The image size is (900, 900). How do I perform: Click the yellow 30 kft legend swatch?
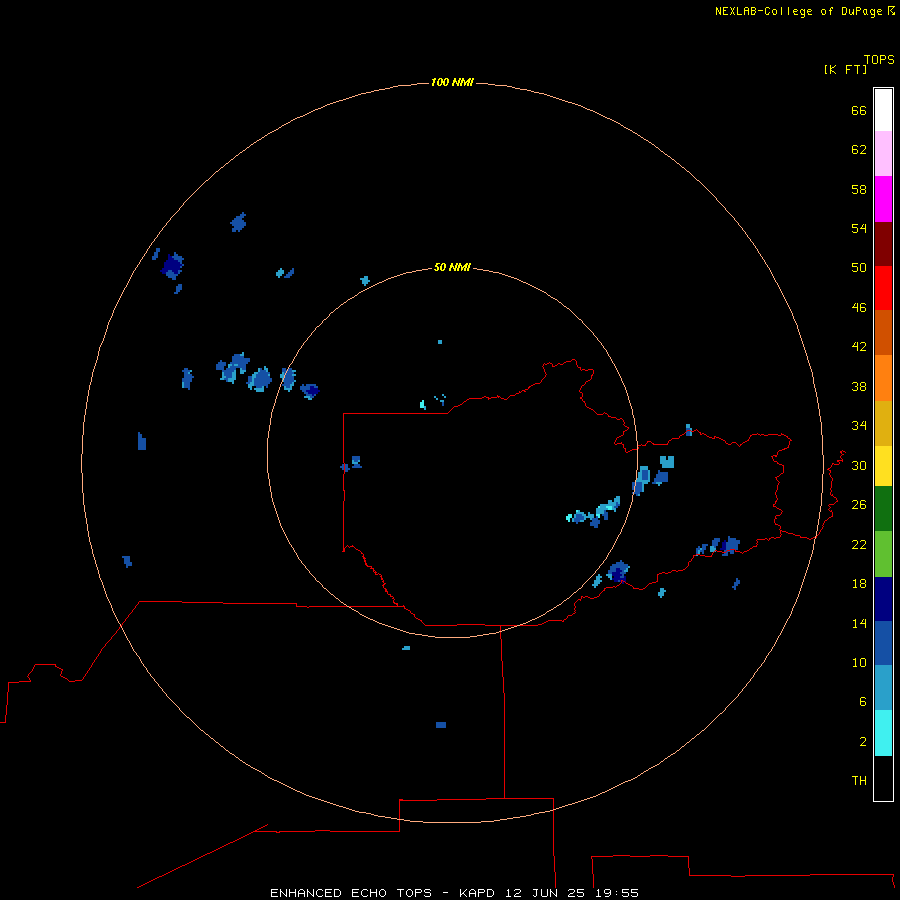coord(883,467)
